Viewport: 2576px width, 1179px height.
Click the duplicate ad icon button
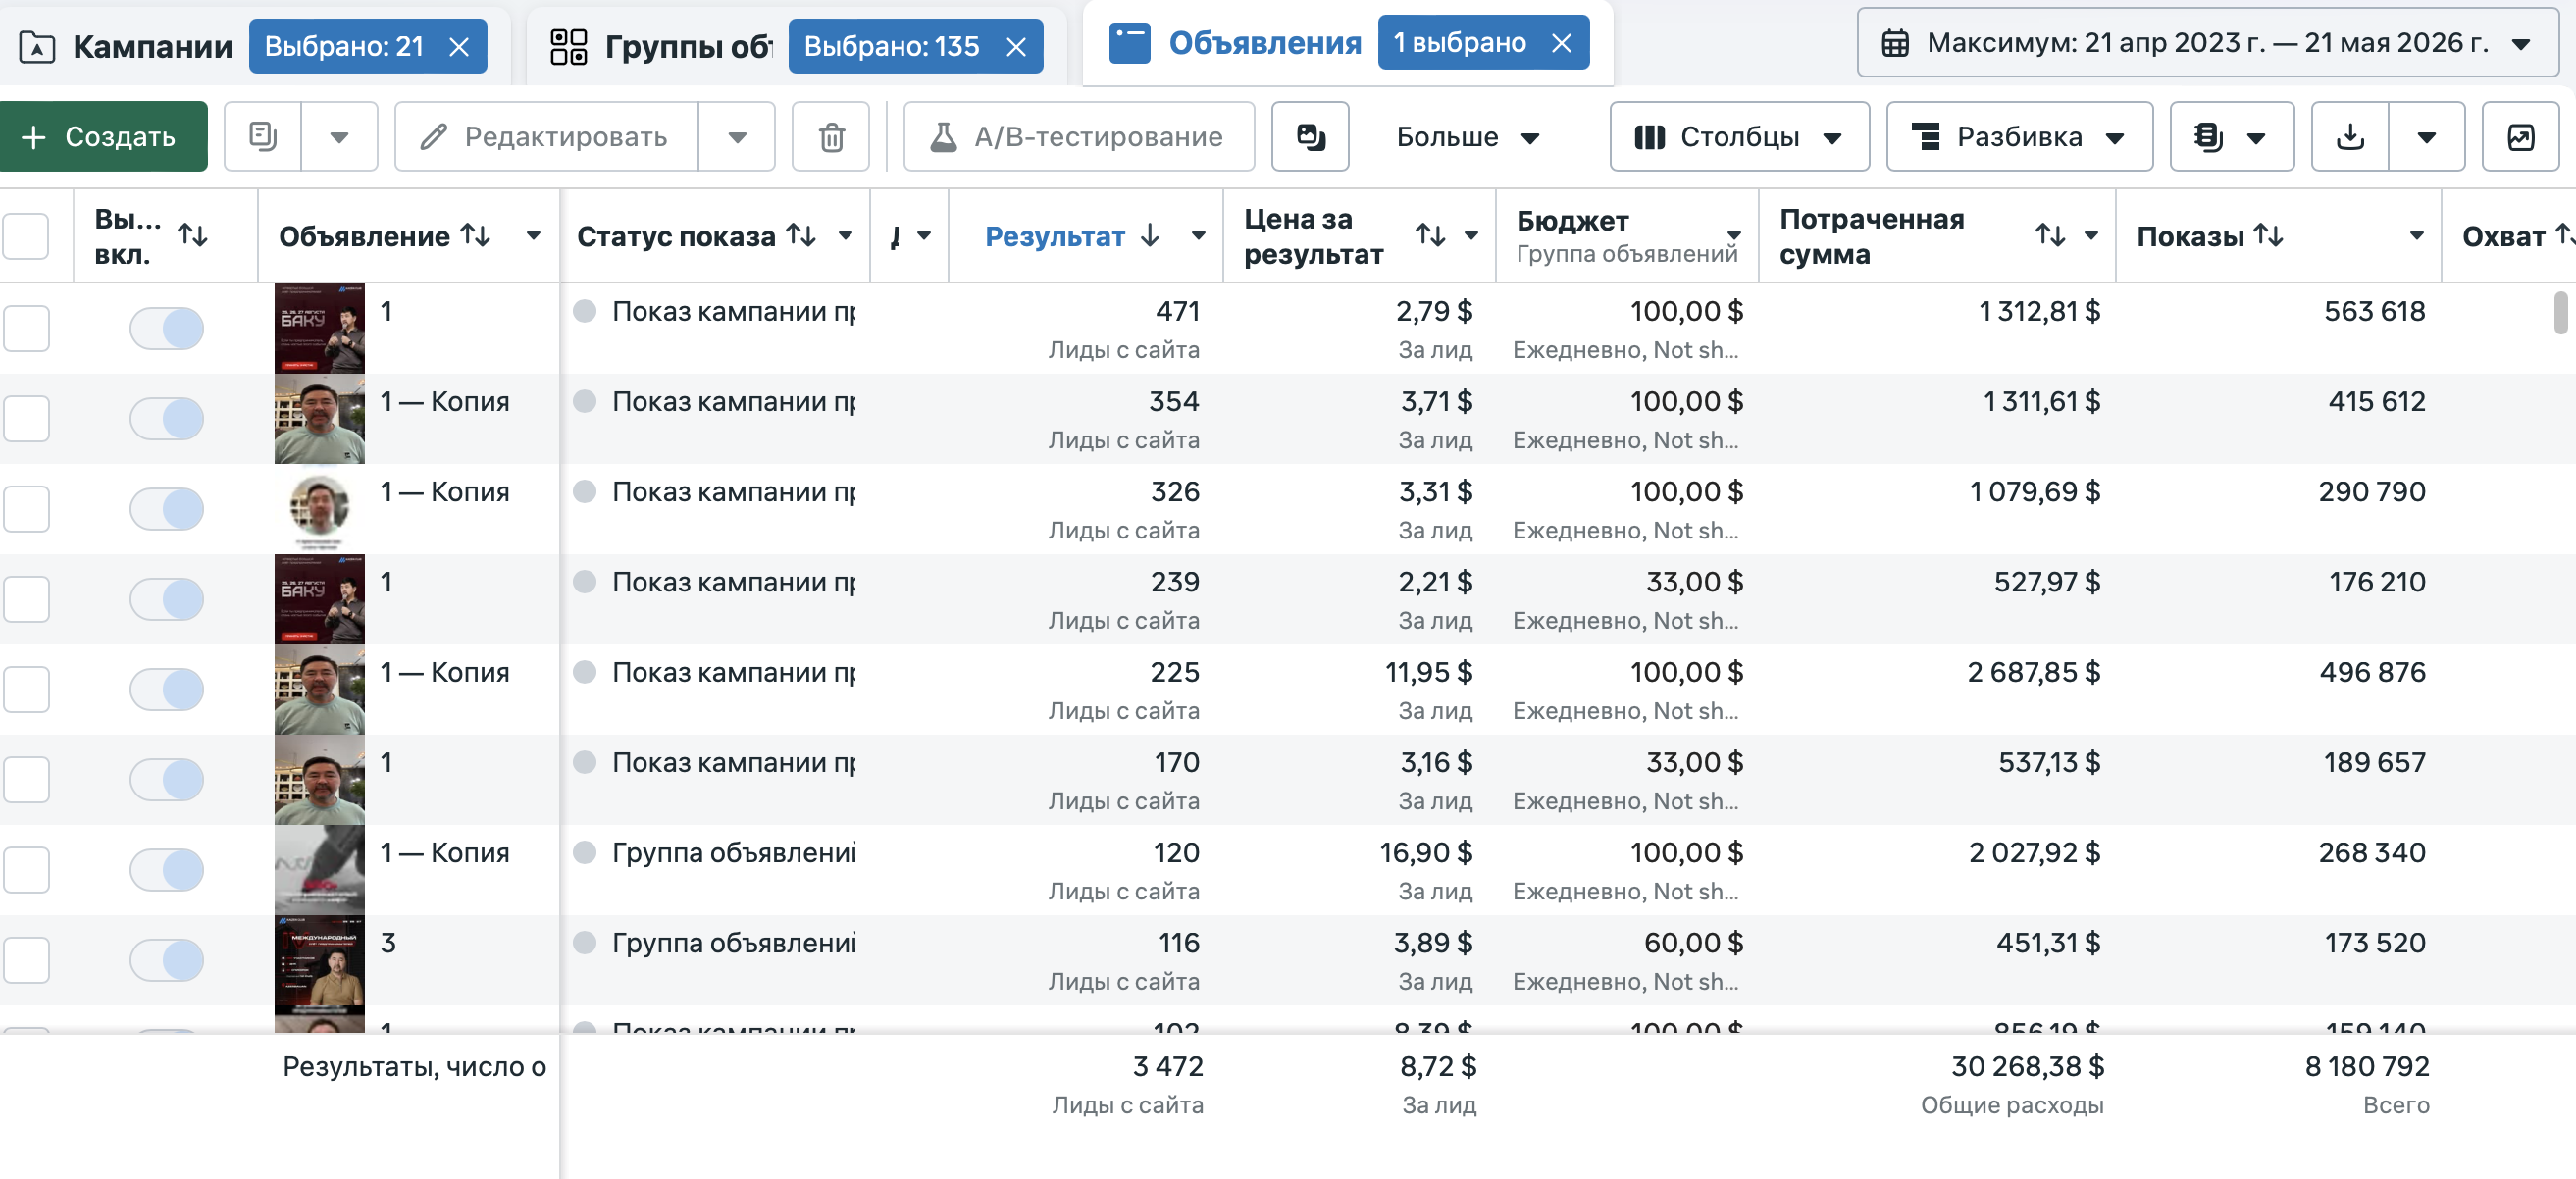point(263,136)
